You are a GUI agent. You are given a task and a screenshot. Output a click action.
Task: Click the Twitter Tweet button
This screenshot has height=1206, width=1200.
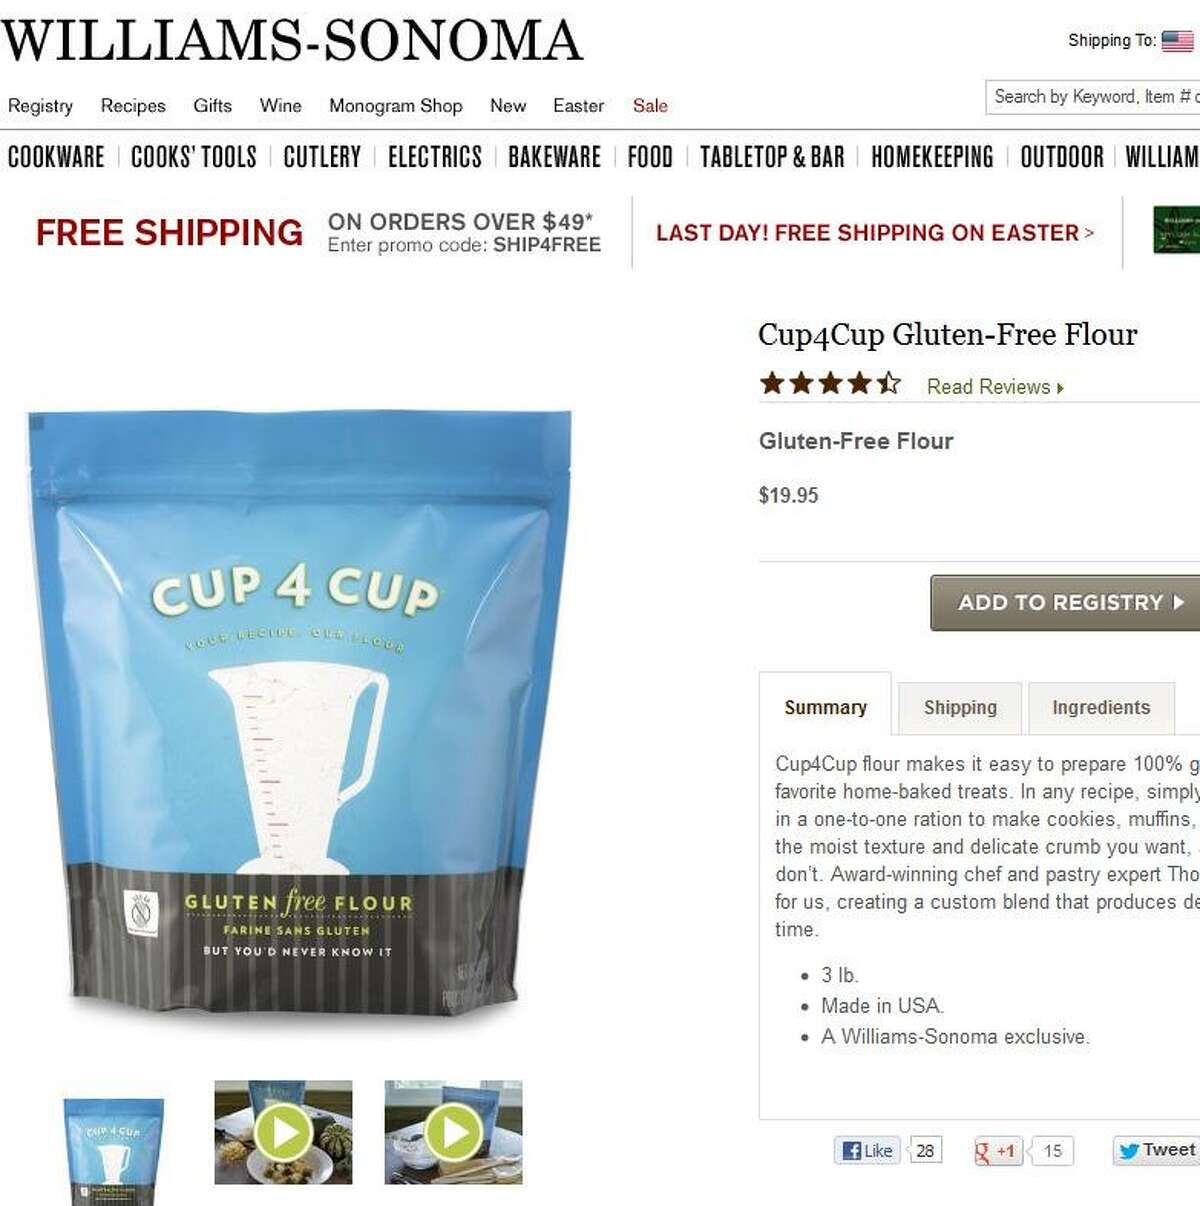(1157, 1150)
